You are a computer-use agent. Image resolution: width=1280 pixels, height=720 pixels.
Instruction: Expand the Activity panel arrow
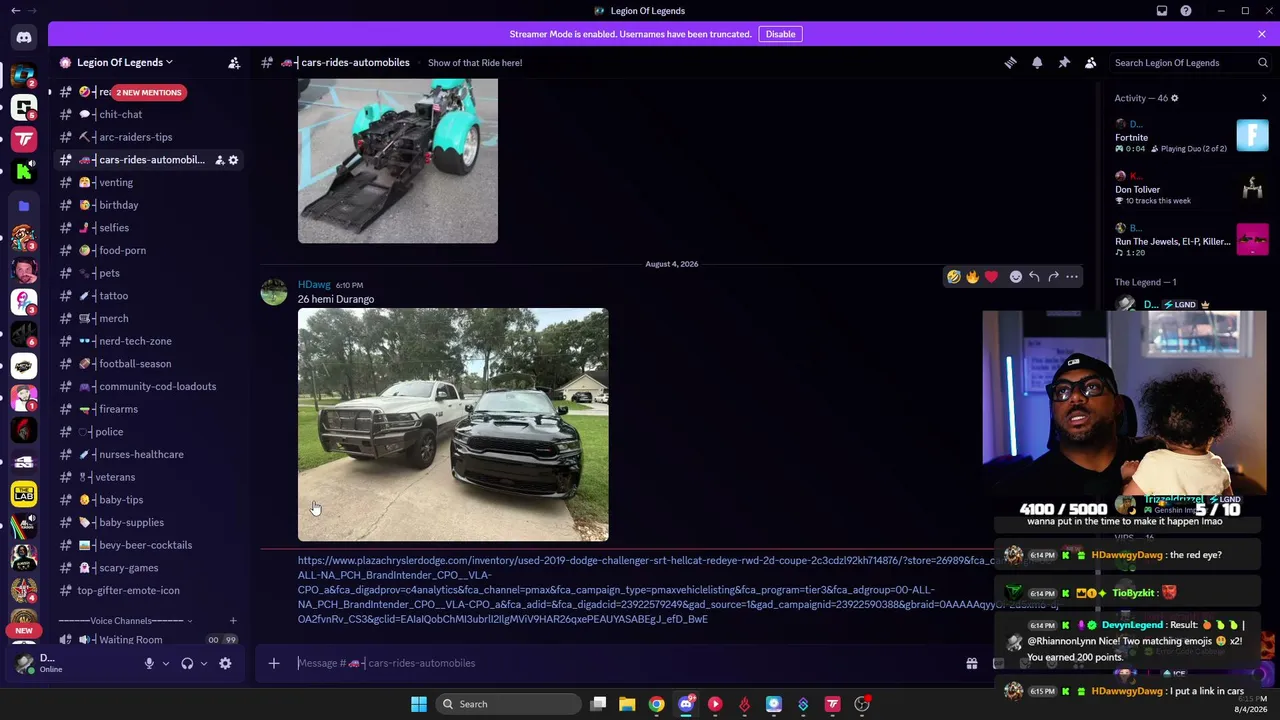[1264, 98]
